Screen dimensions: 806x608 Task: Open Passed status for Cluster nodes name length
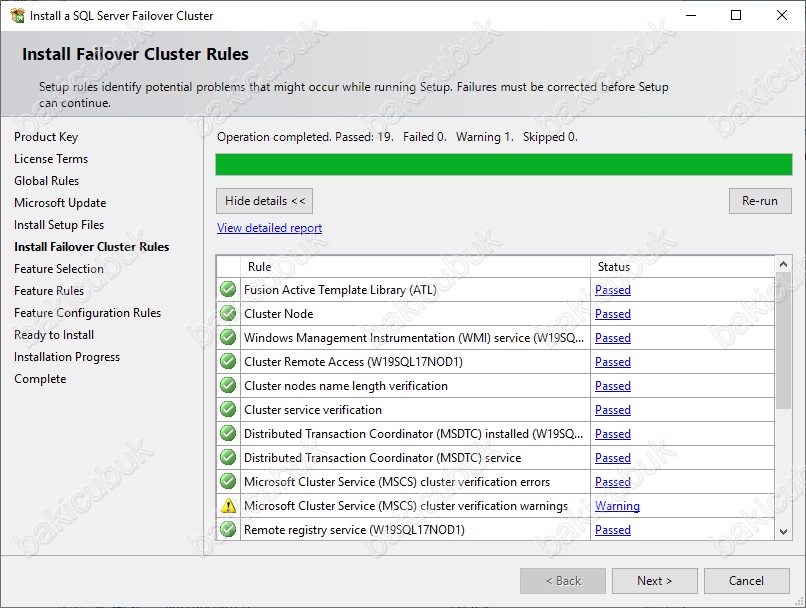[x=613, y=385]
